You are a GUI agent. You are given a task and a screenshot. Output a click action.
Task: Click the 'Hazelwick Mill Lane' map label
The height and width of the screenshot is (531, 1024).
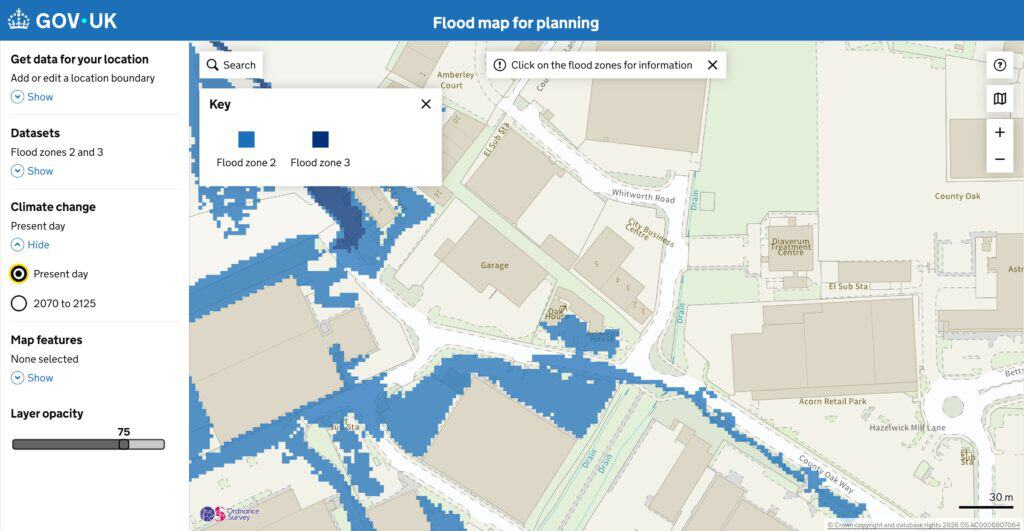[907, 428]
